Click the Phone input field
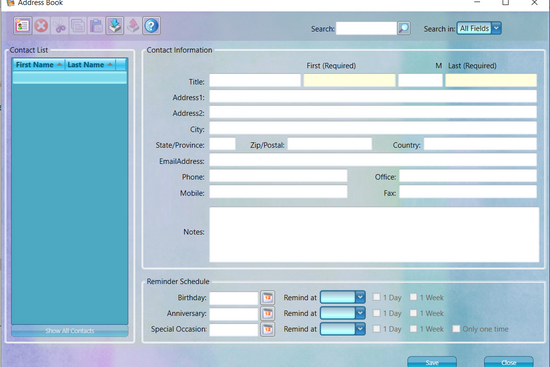The height and width of the screenshot is (367, 550). click(x=278, y=176)
